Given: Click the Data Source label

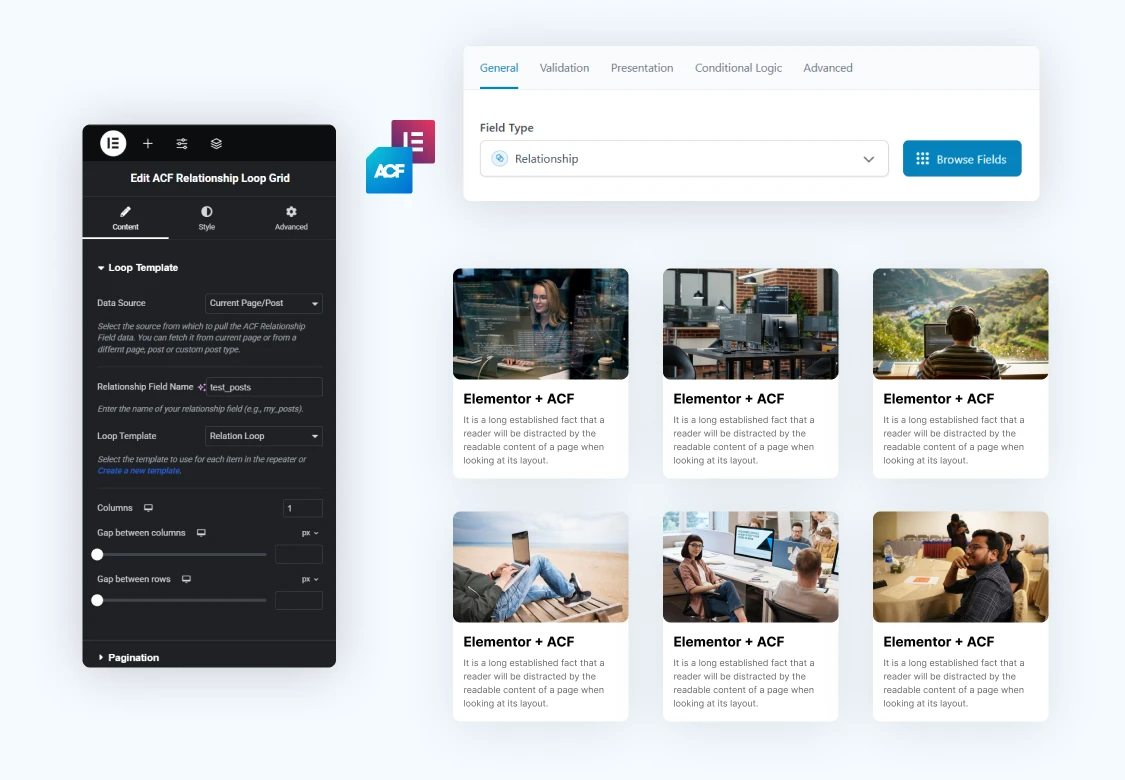Looking at the screenshot, I should point(121,303).
